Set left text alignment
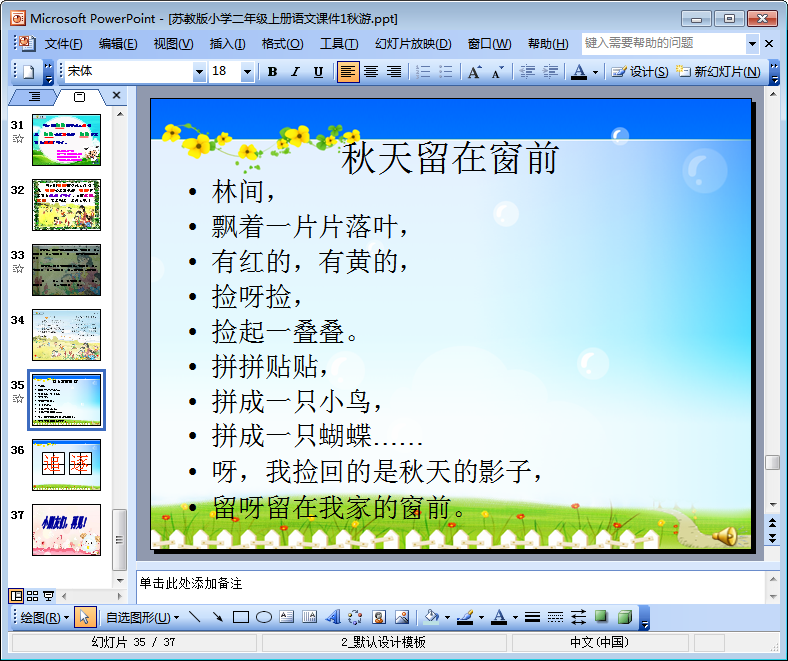Viewport: 788px width, 661px height. coord(348,72)
